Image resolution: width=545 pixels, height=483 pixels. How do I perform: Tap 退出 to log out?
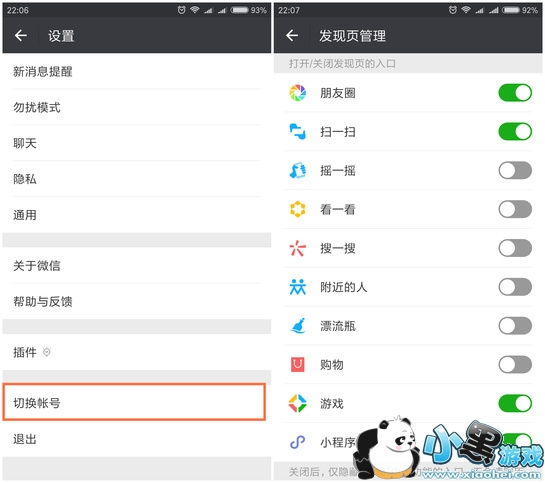click(137, 439)
